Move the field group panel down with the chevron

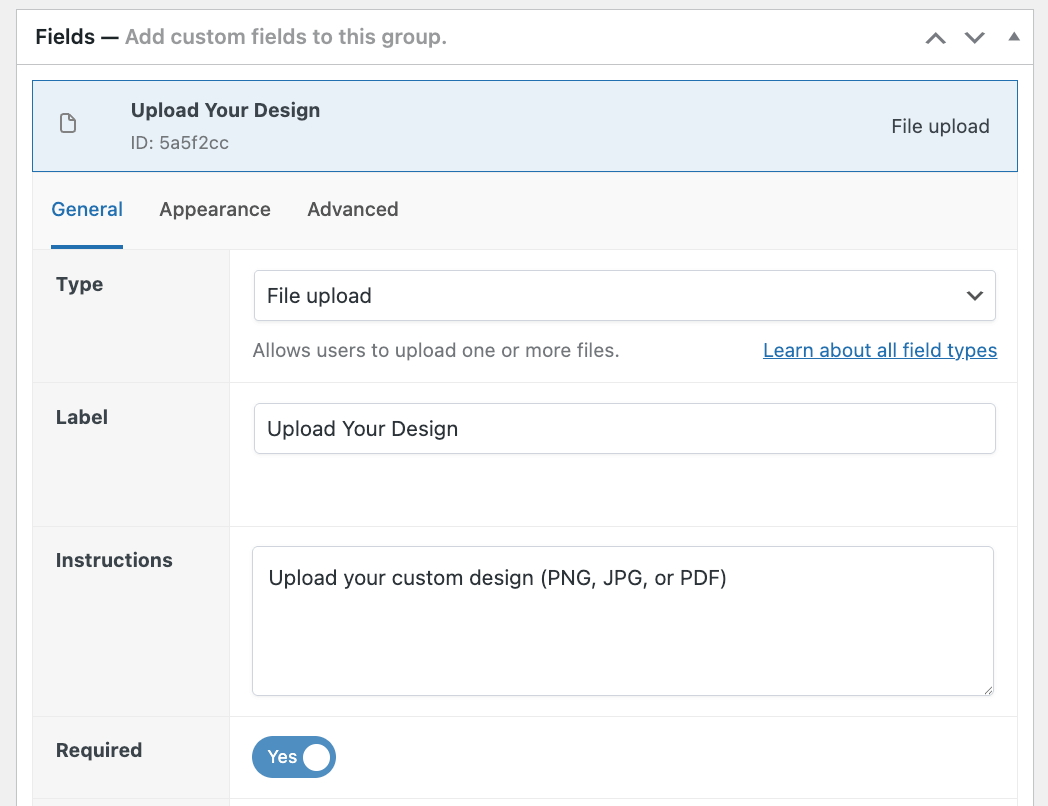point(973,37)
